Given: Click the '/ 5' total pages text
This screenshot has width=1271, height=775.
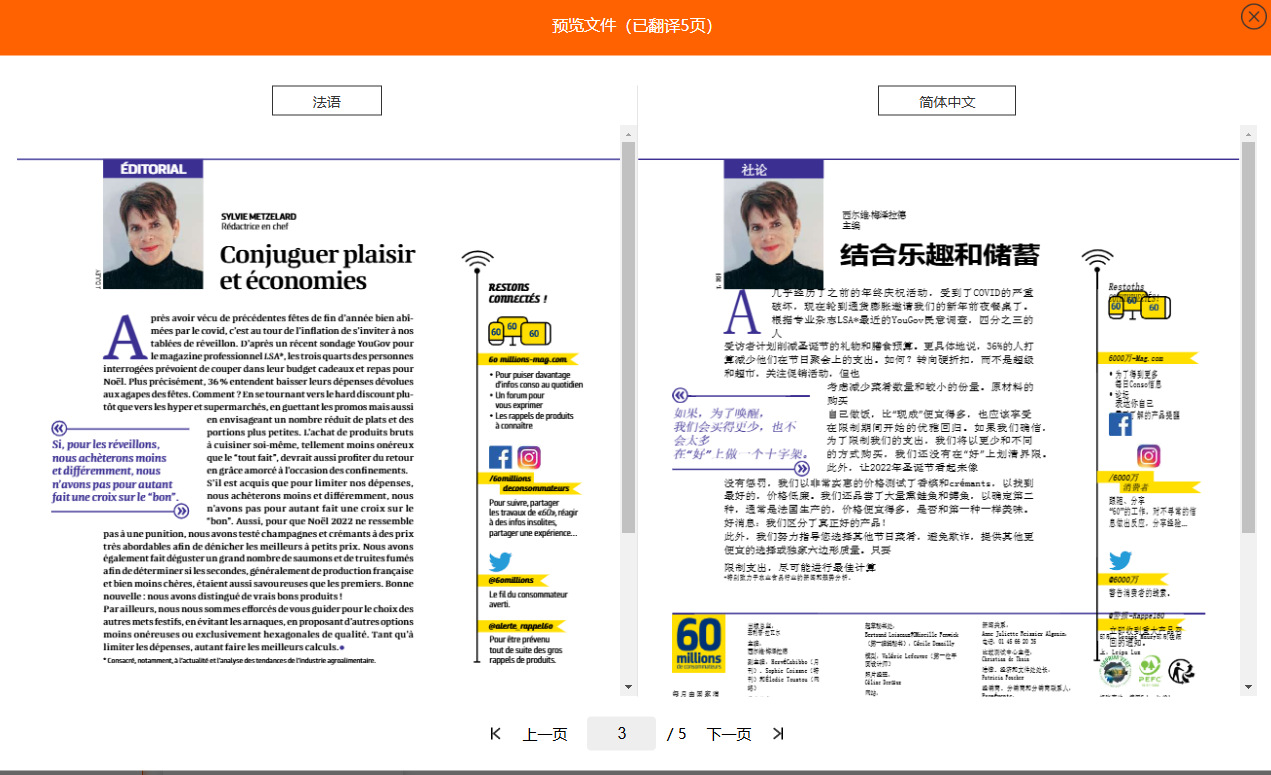Looking at the screenshot, I should 677,734.
